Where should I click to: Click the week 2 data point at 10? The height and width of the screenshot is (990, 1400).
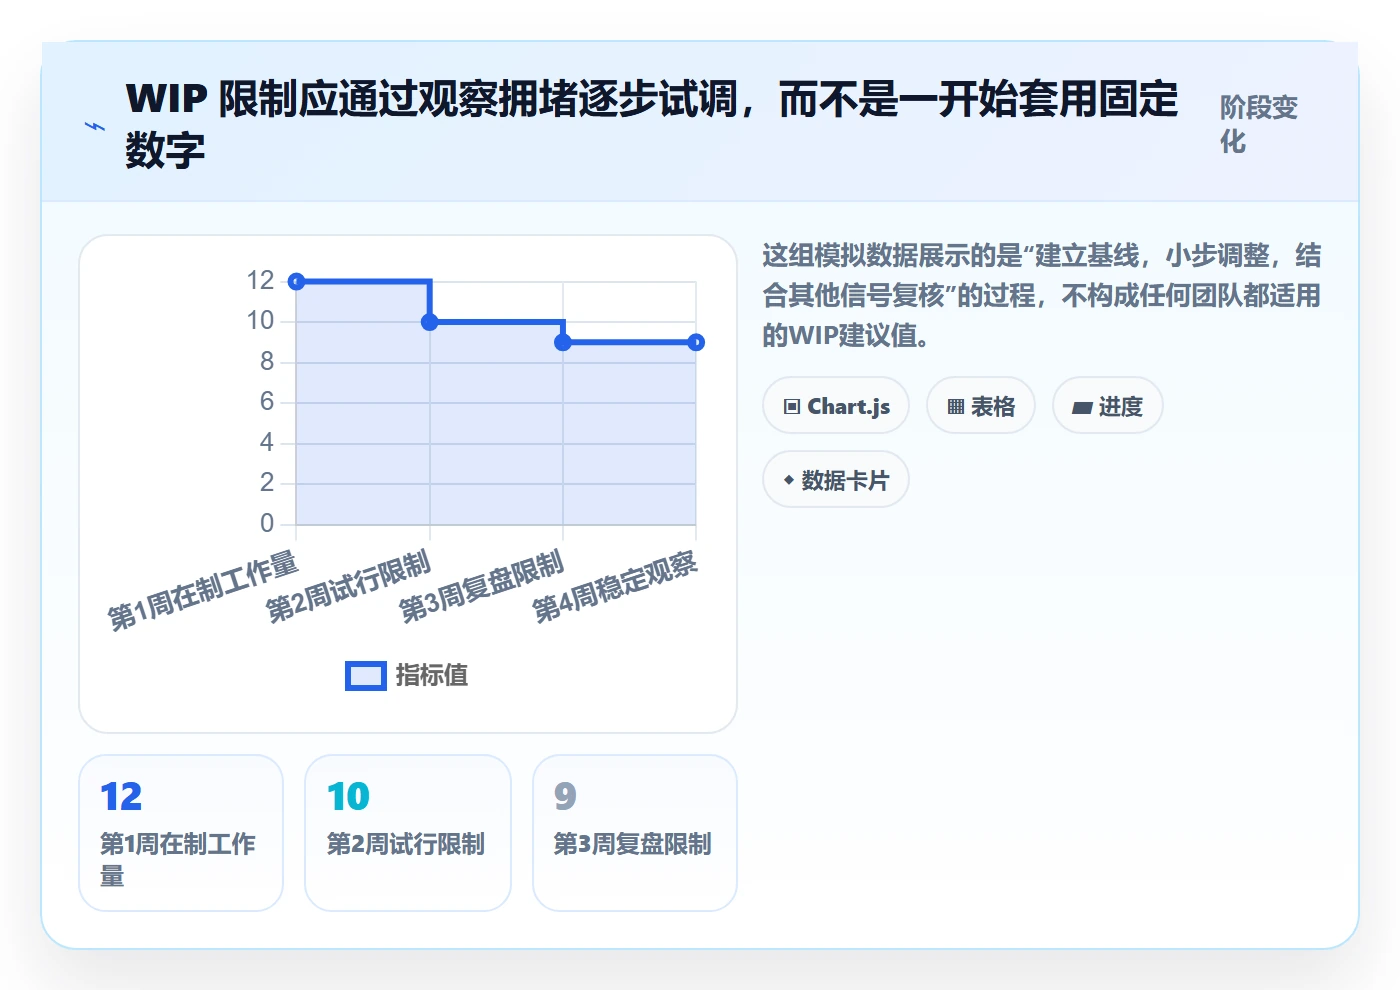(429, 322)
